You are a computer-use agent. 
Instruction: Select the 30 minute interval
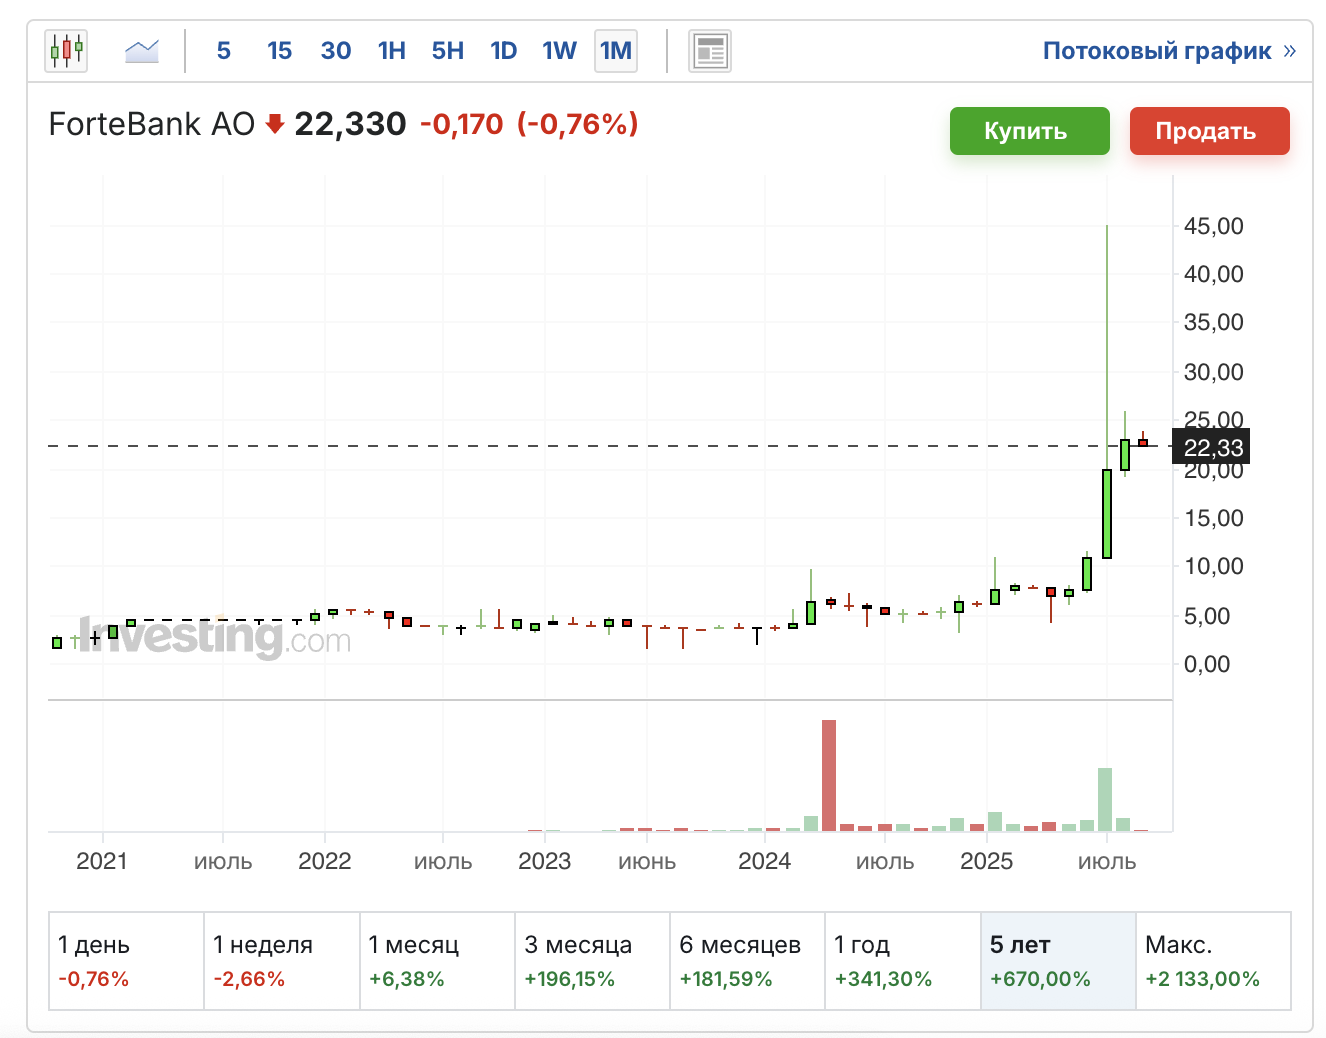pyautogui.click(x=336, y=51)
